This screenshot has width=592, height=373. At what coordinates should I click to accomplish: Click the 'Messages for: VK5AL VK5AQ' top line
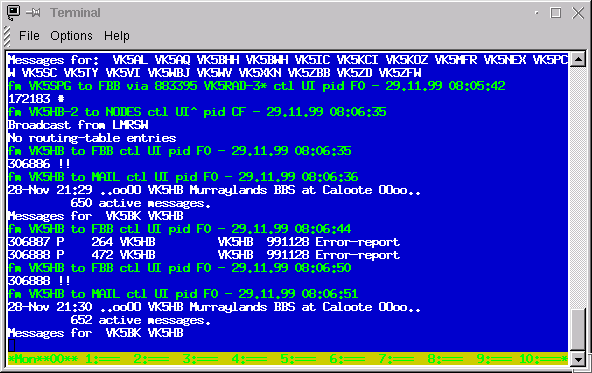[x=288, y=60]
